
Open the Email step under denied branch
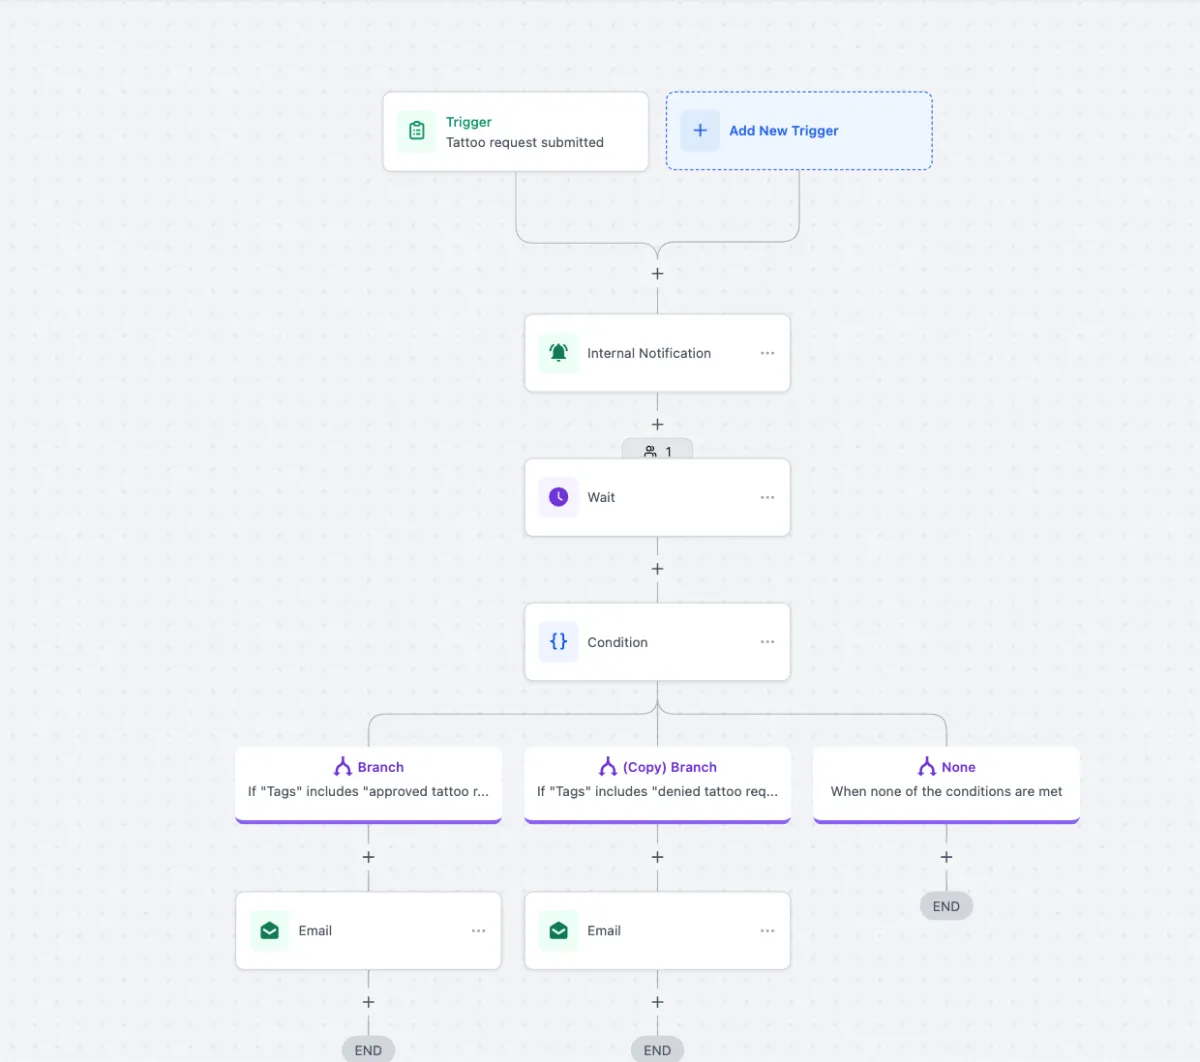point(657,931)
